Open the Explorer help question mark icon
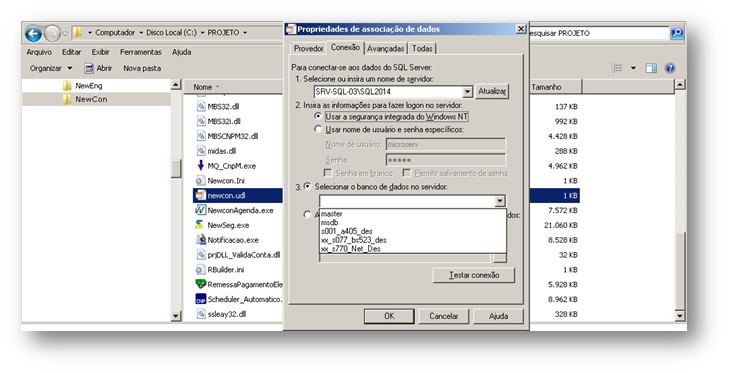The height and width of the screenshot is (373, 729). click(x=670, y=68)
